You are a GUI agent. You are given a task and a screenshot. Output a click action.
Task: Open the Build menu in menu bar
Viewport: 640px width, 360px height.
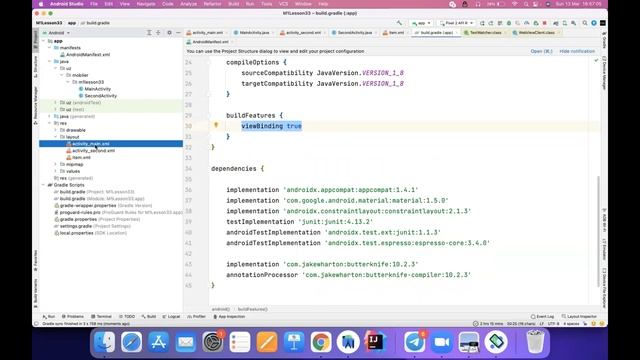[234, 4]
